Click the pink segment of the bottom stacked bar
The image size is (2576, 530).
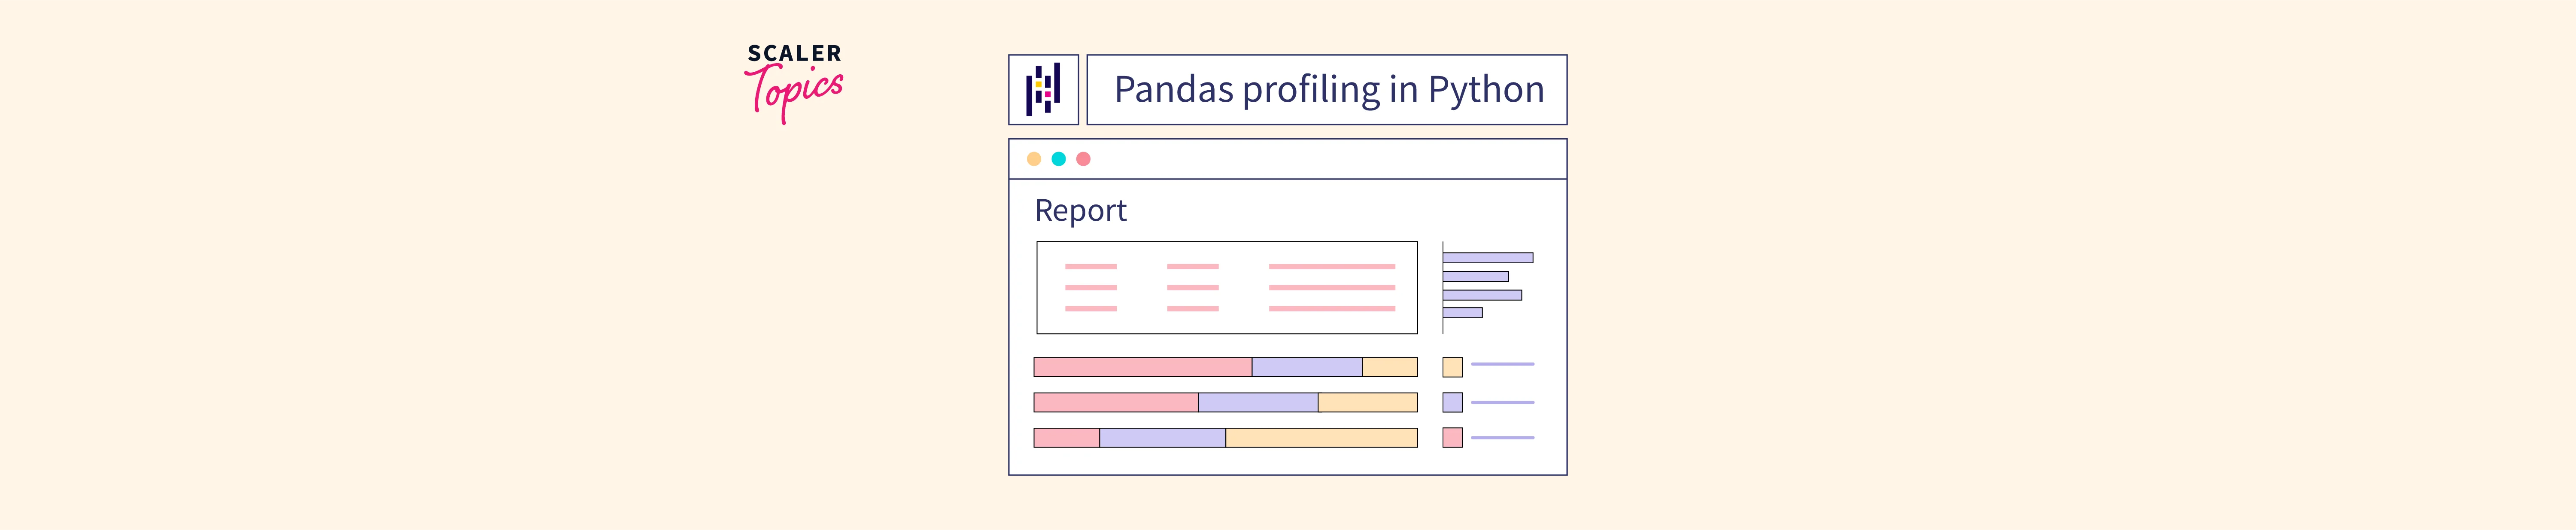(1066, 437)
